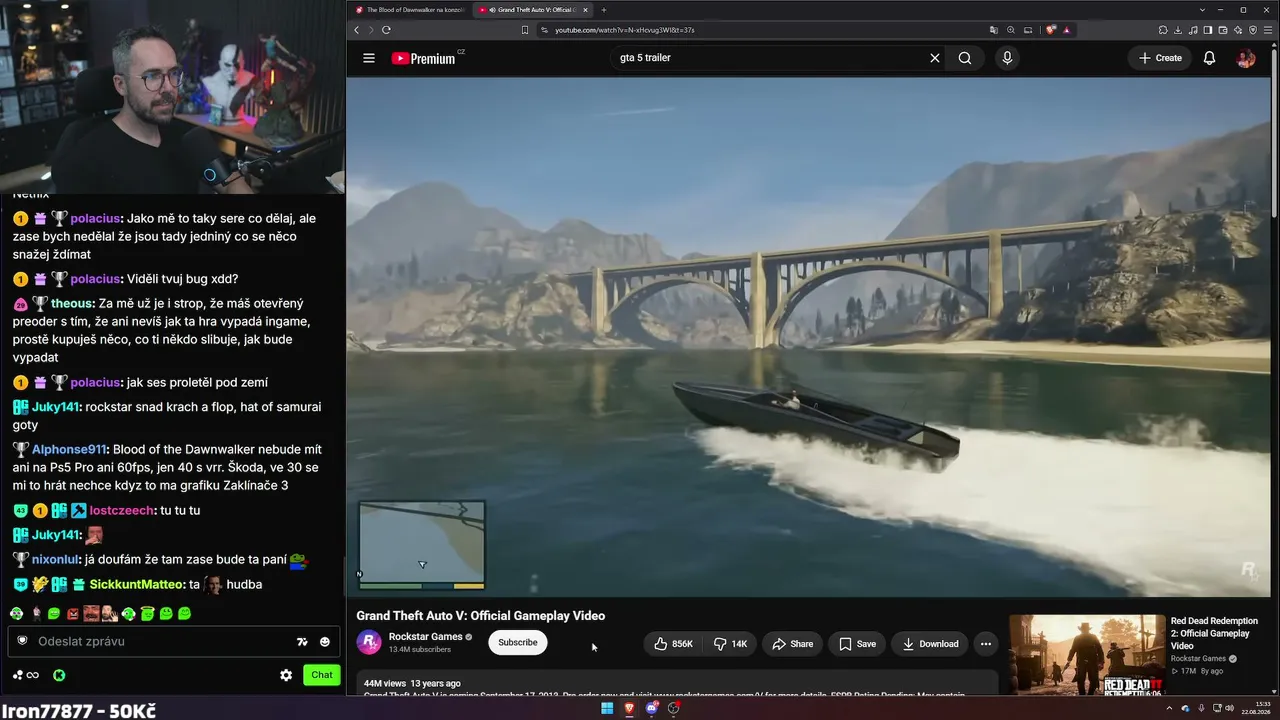The width and height of the screenshot is (1280, 720).
Task: Open the browser main menu
Action: pos(1268,30)
